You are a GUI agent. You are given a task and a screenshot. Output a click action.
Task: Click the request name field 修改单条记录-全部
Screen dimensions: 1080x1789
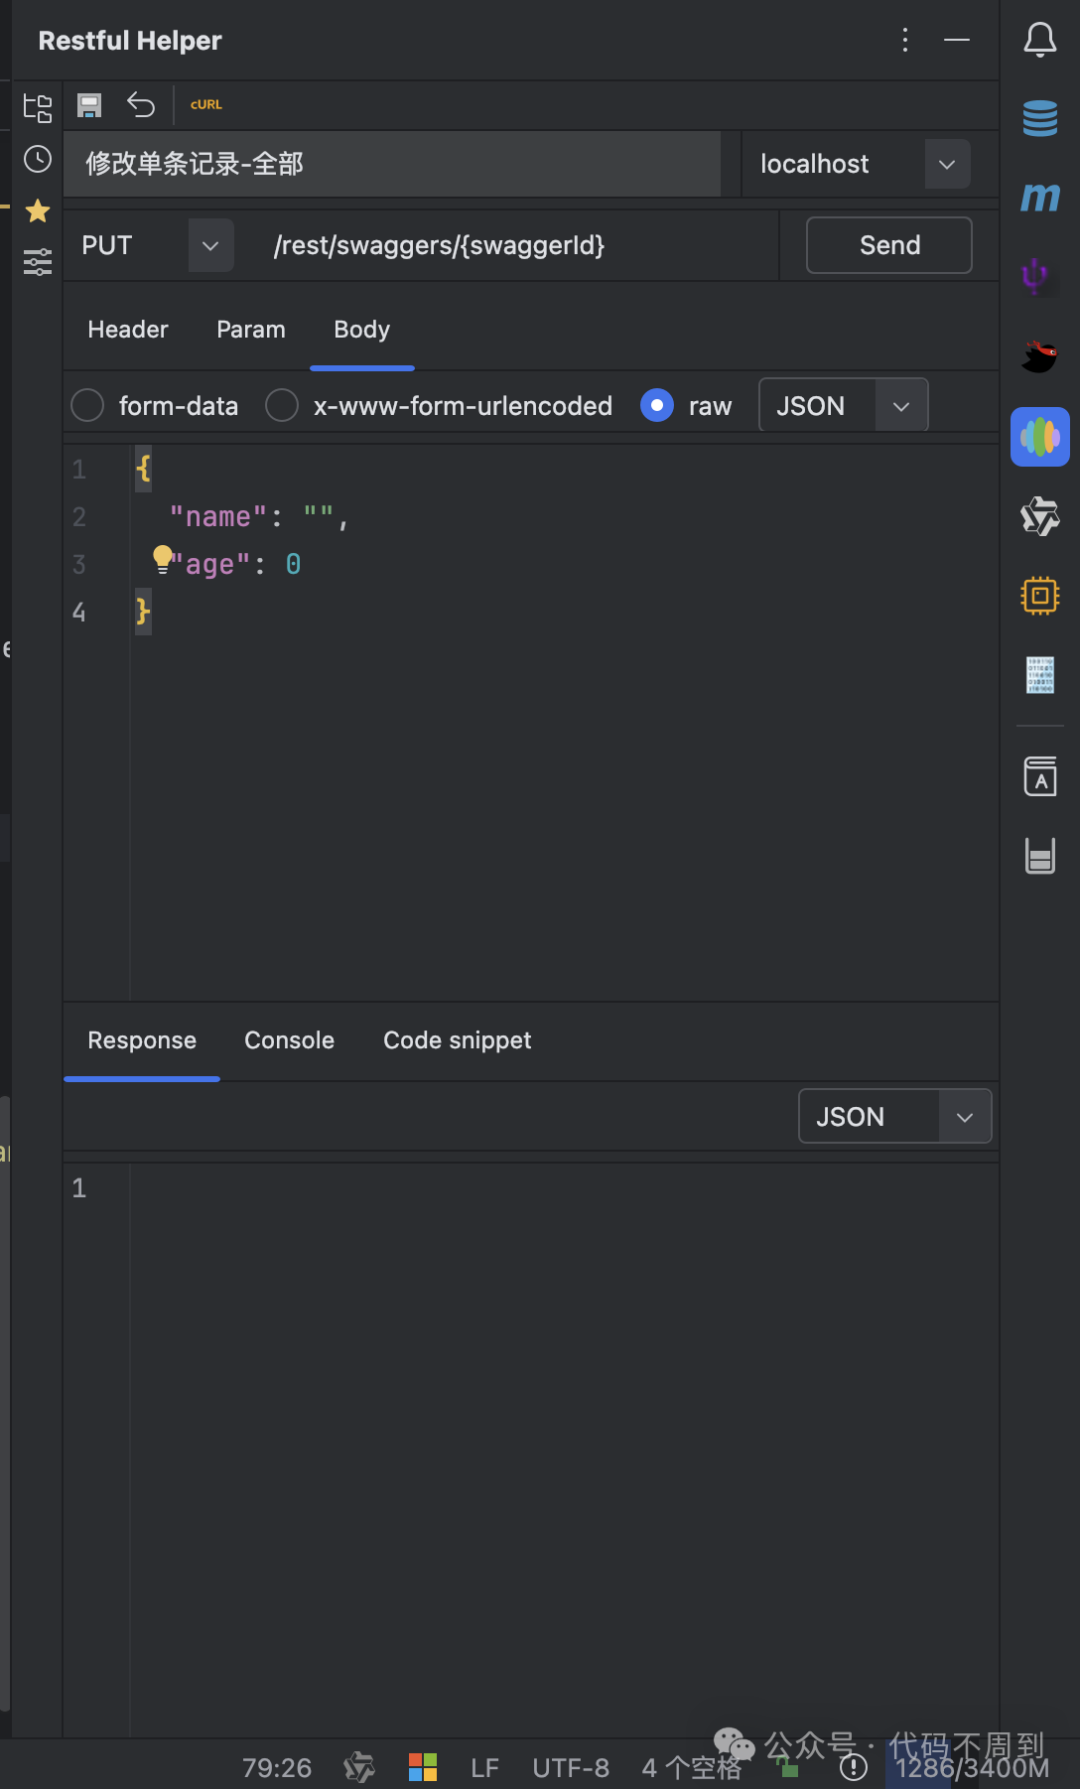[392, 164]
